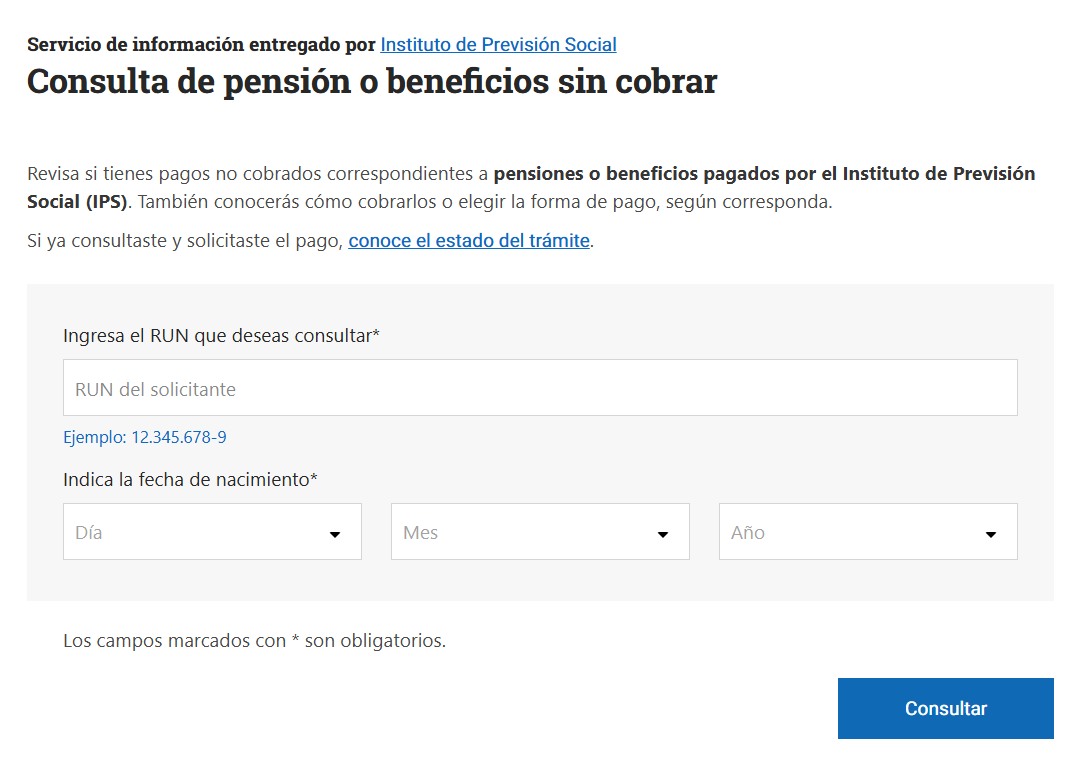Click the arrow icon in the Día selector

[x=335, y=534]
